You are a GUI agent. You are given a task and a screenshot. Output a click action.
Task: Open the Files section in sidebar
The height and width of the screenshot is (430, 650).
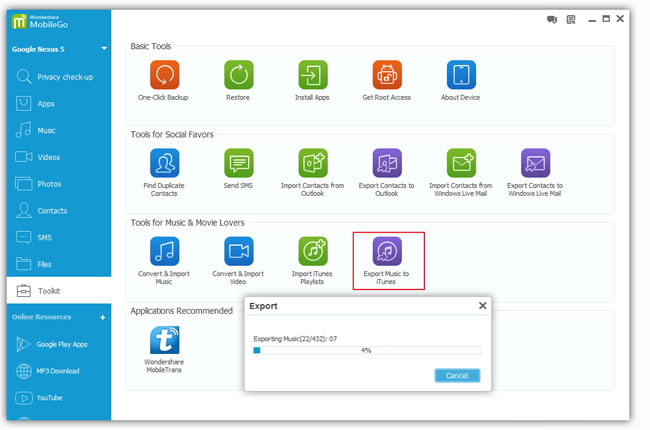point(59,264)
